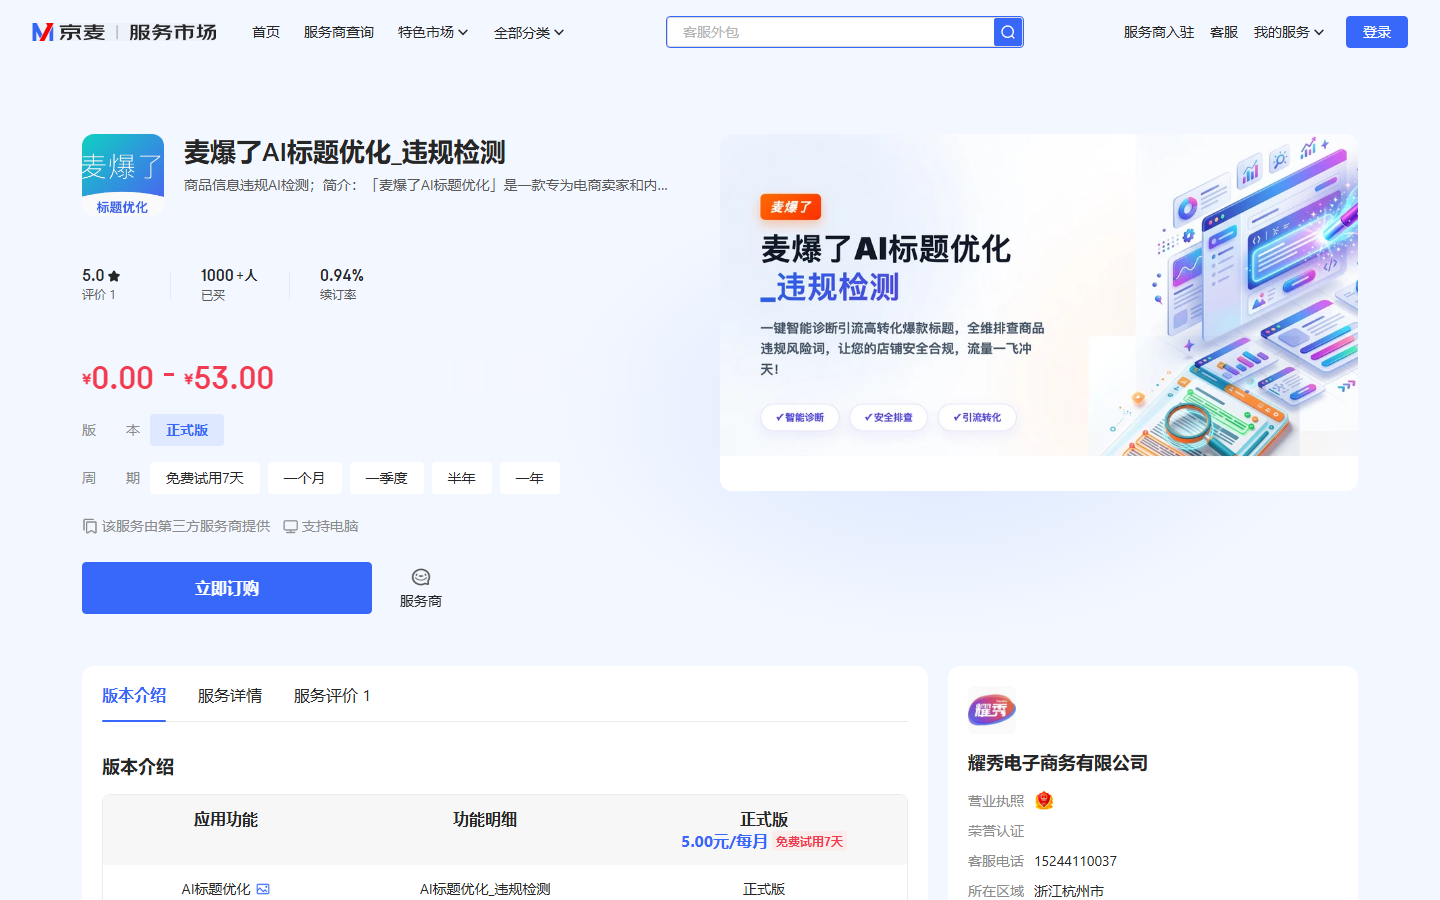The width and height of the screenshot is (1440, 900).
Task: Click the image icon next to AI标题优化
Action: pos(263,889)
